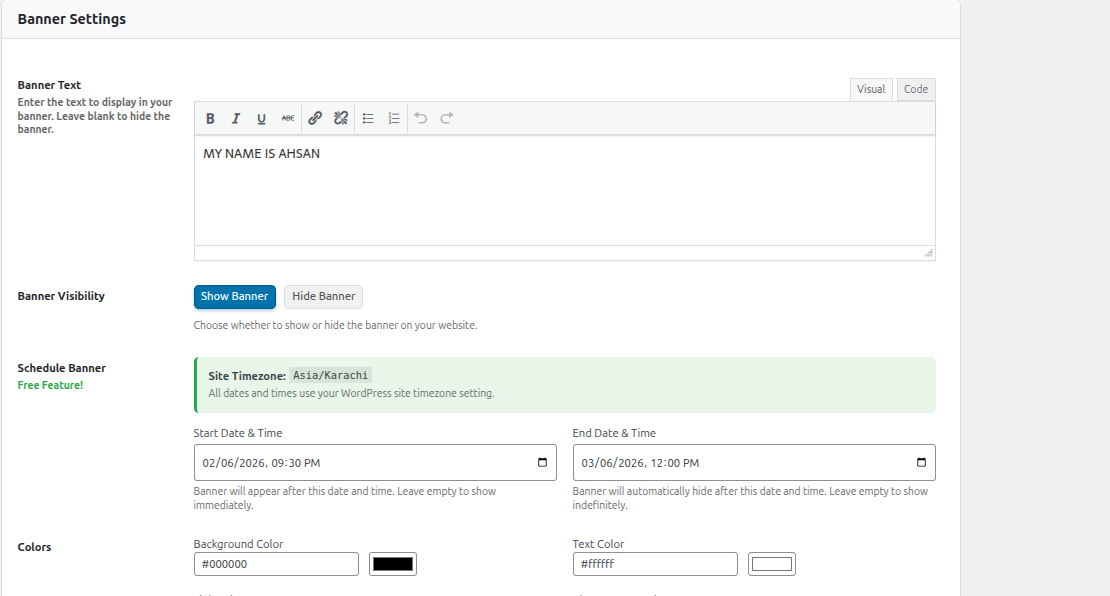Create a numbered list in the editor

pos(393,118)
